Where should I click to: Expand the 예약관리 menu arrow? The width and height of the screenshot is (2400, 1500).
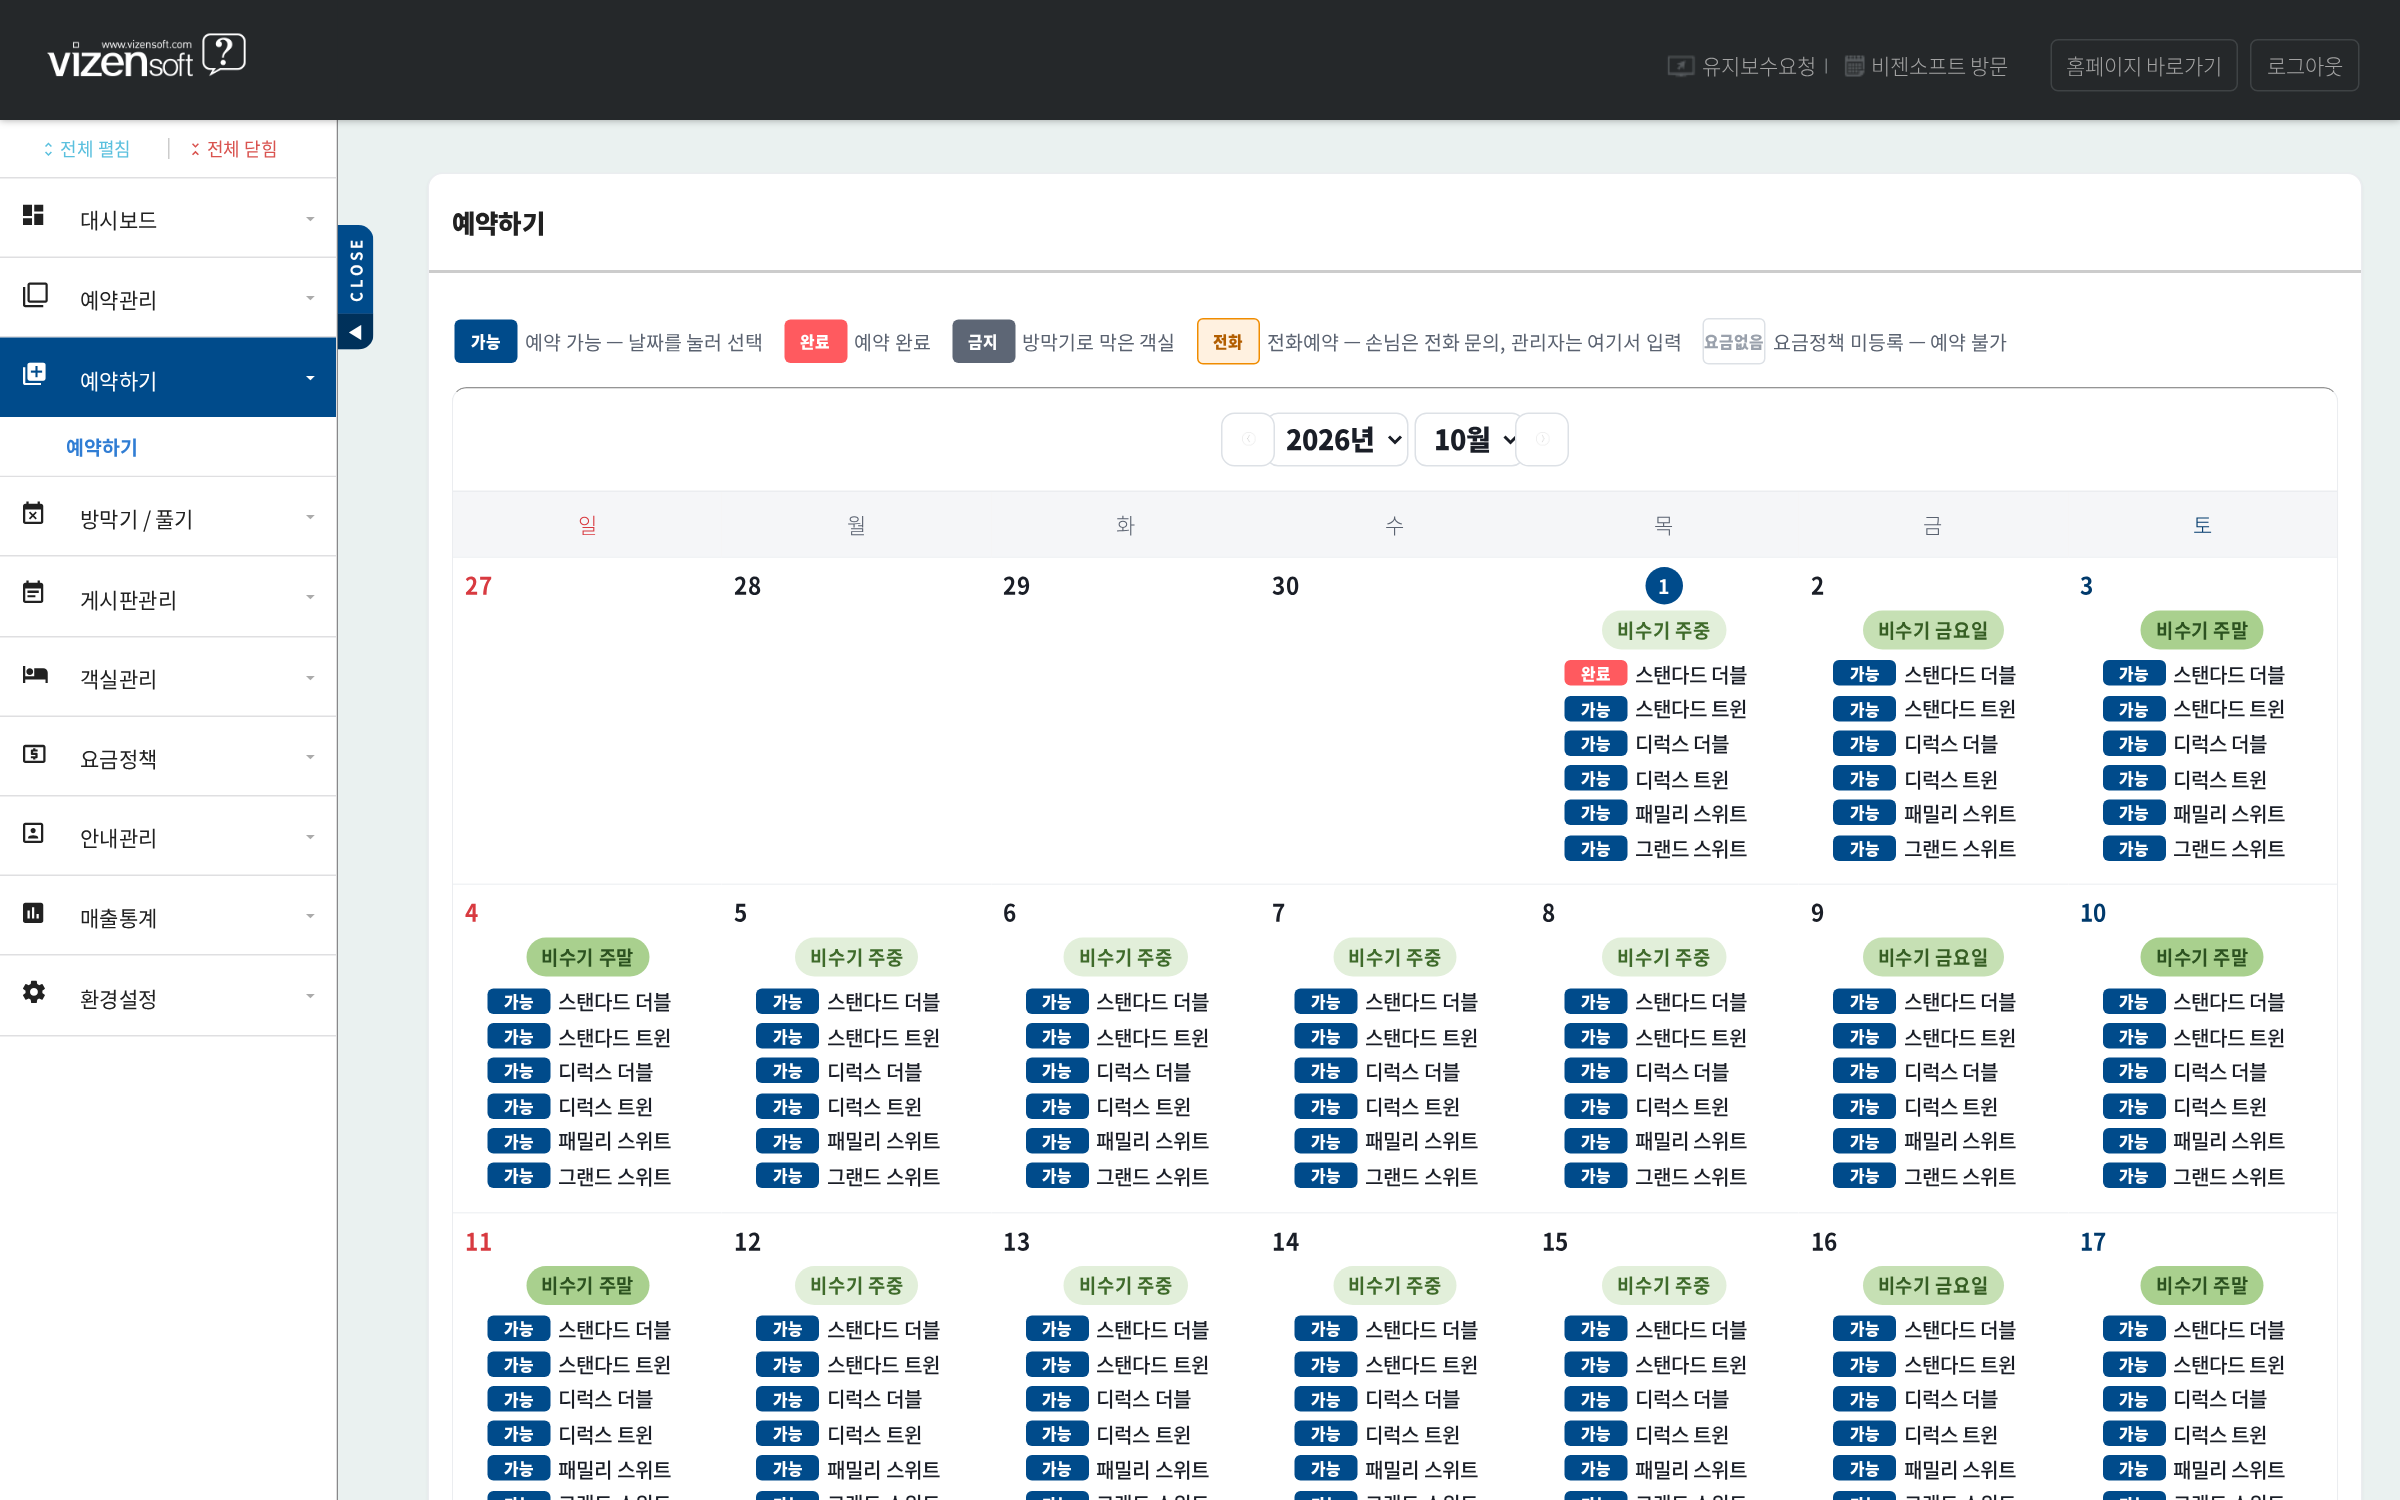310,298
